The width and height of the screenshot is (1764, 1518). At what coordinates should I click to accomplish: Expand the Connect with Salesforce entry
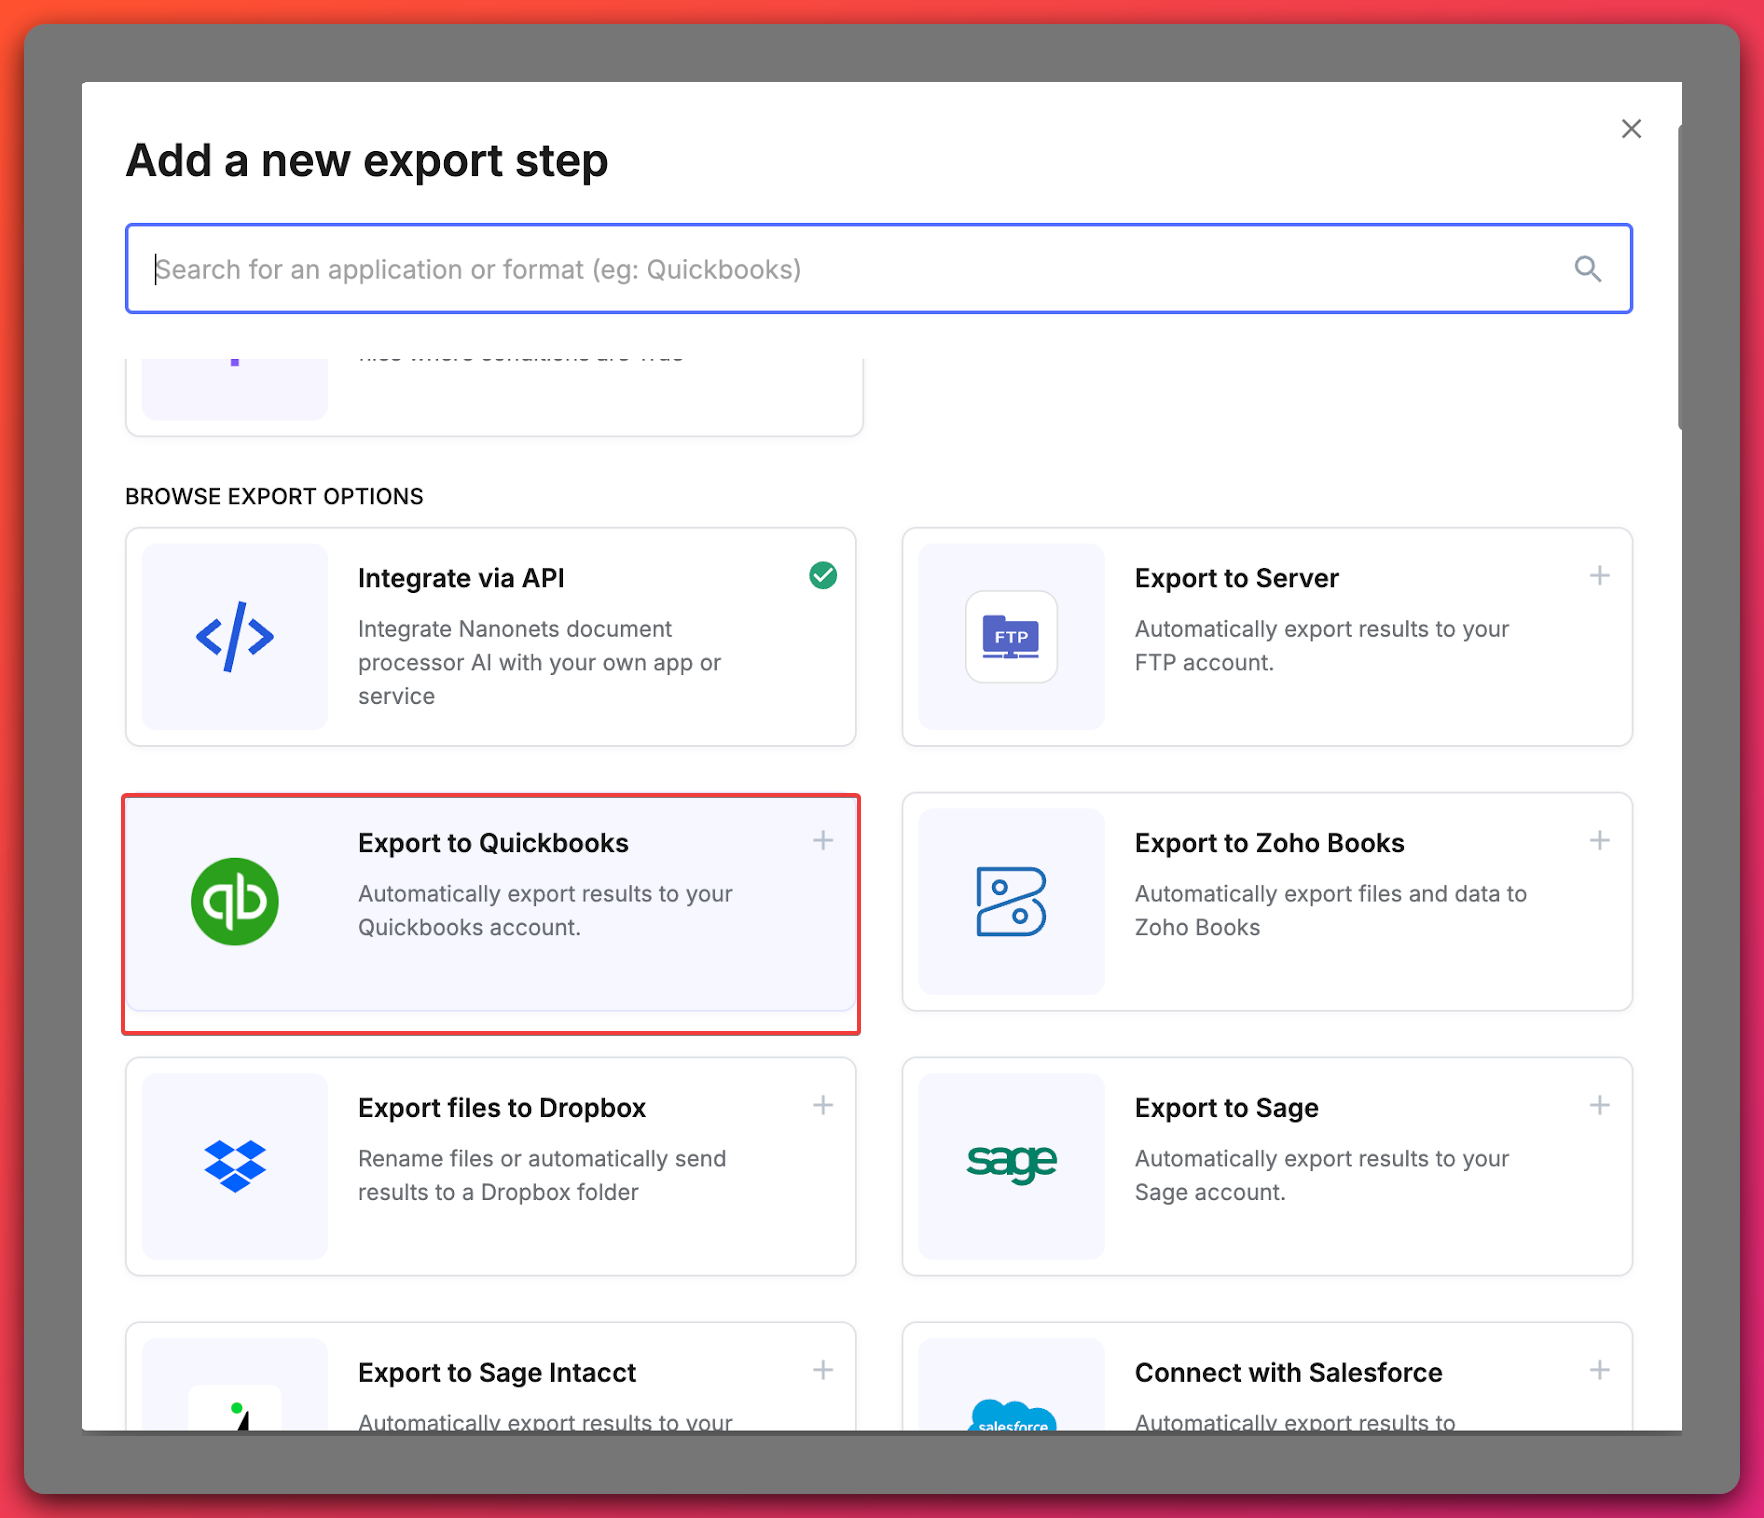coord(1599,1370)
